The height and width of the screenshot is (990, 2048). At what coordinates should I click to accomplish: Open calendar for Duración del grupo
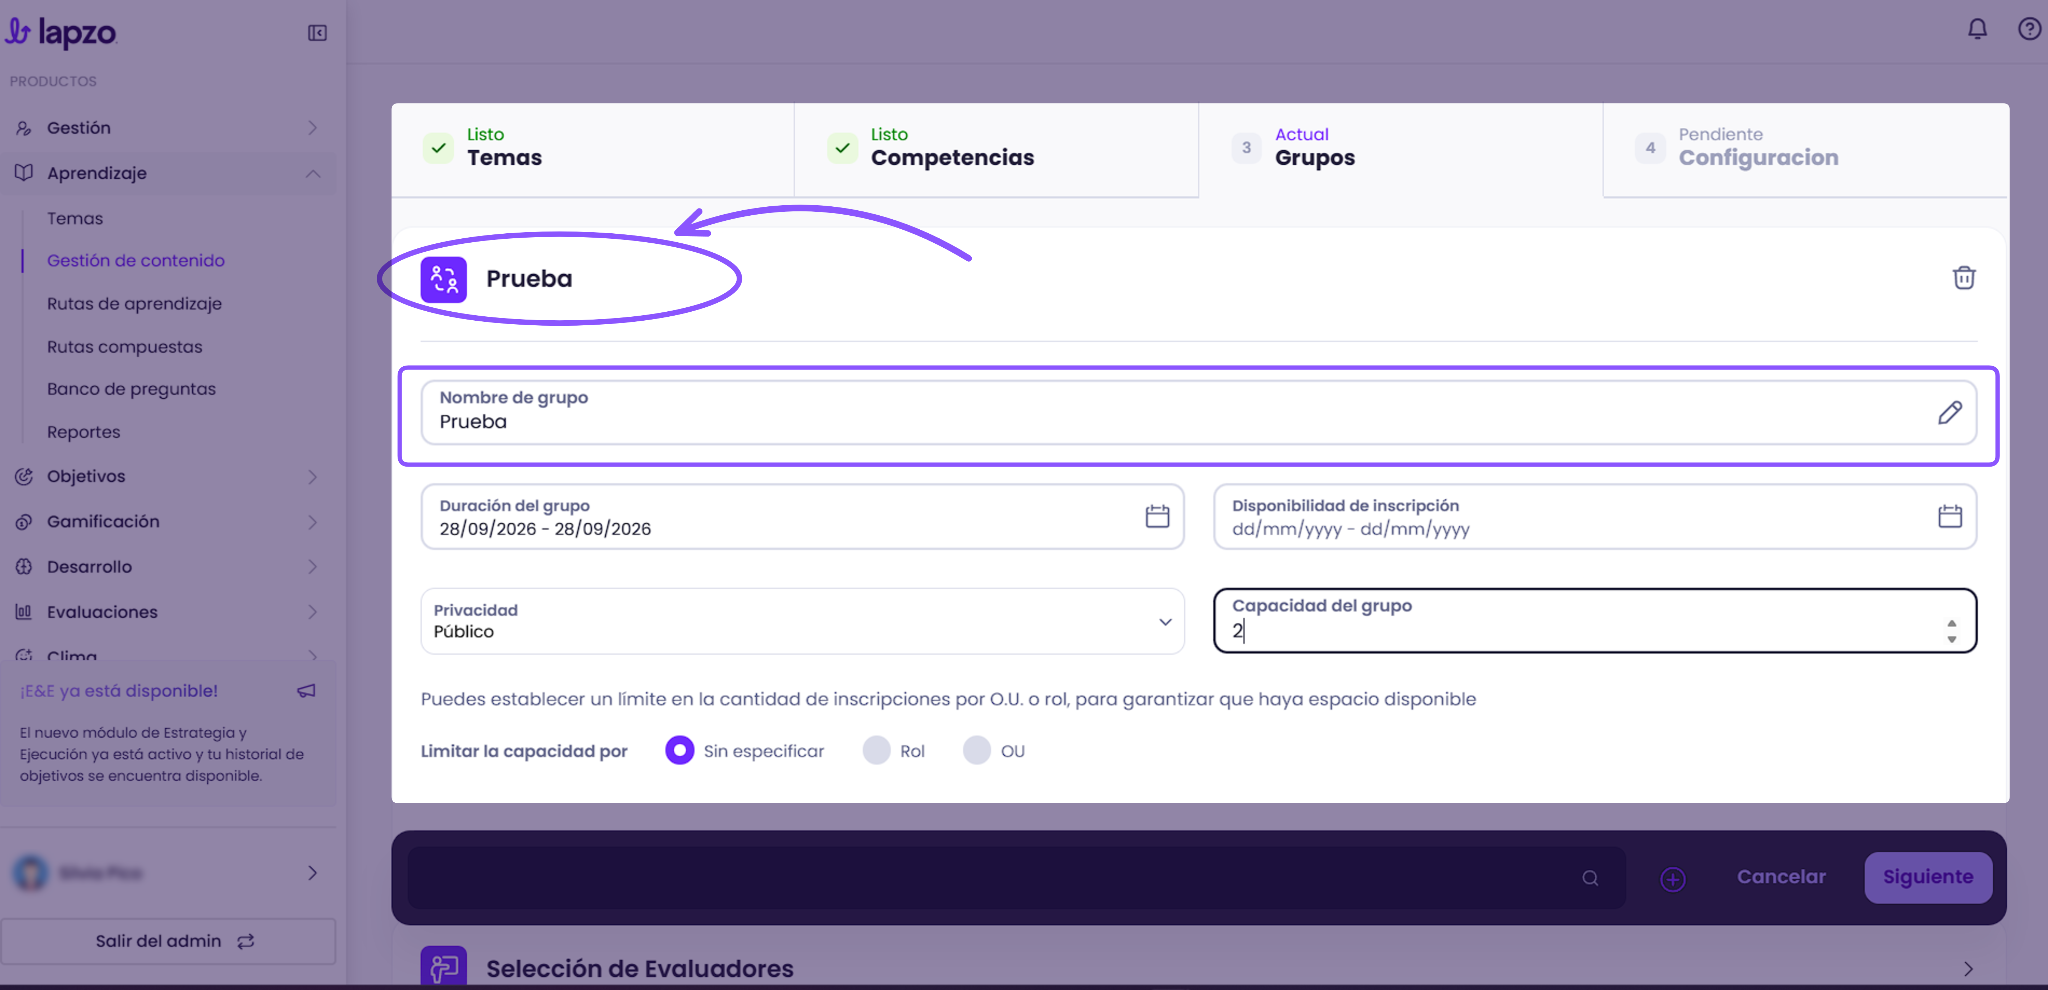point(1157,516)
